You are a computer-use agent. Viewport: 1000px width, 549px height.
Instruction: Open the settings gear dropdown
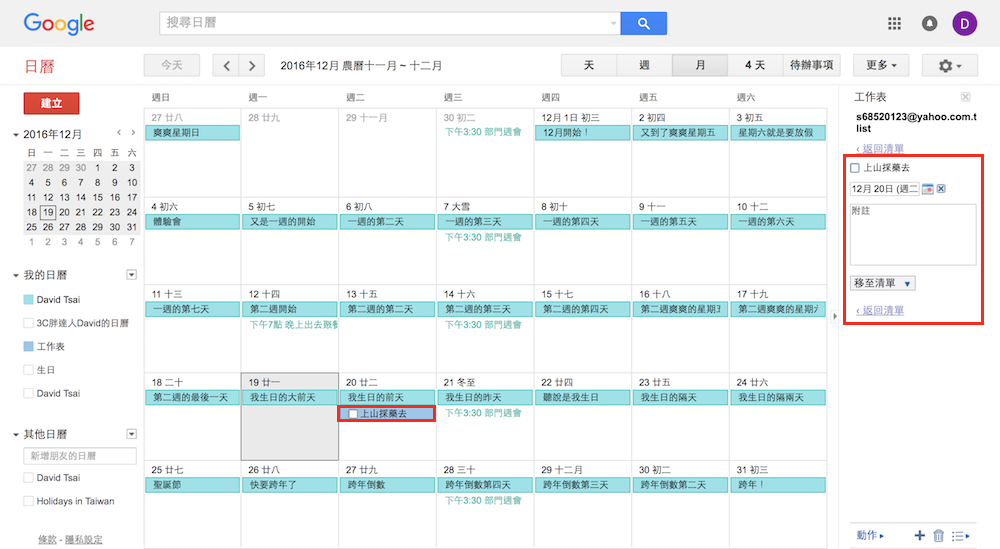coord(949,65)
